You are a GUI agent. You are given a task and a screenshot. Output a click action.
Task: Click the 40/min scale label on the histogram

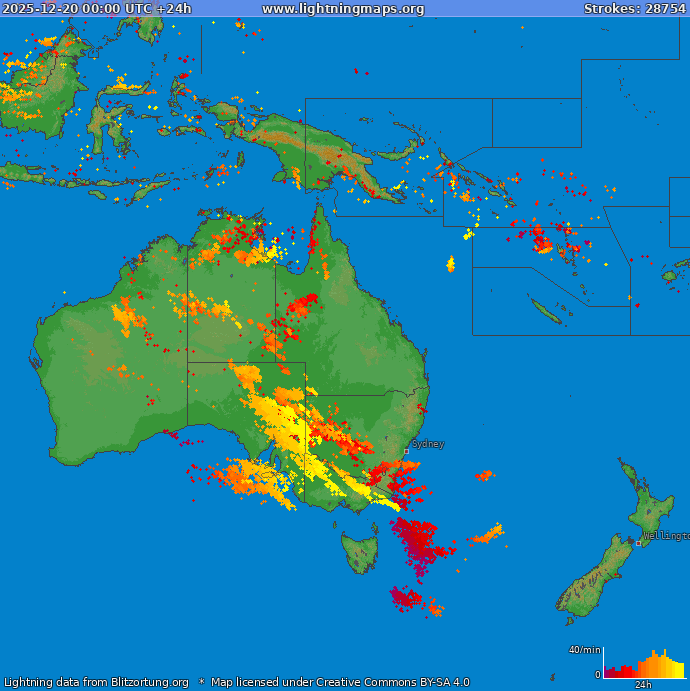(584, 650)
